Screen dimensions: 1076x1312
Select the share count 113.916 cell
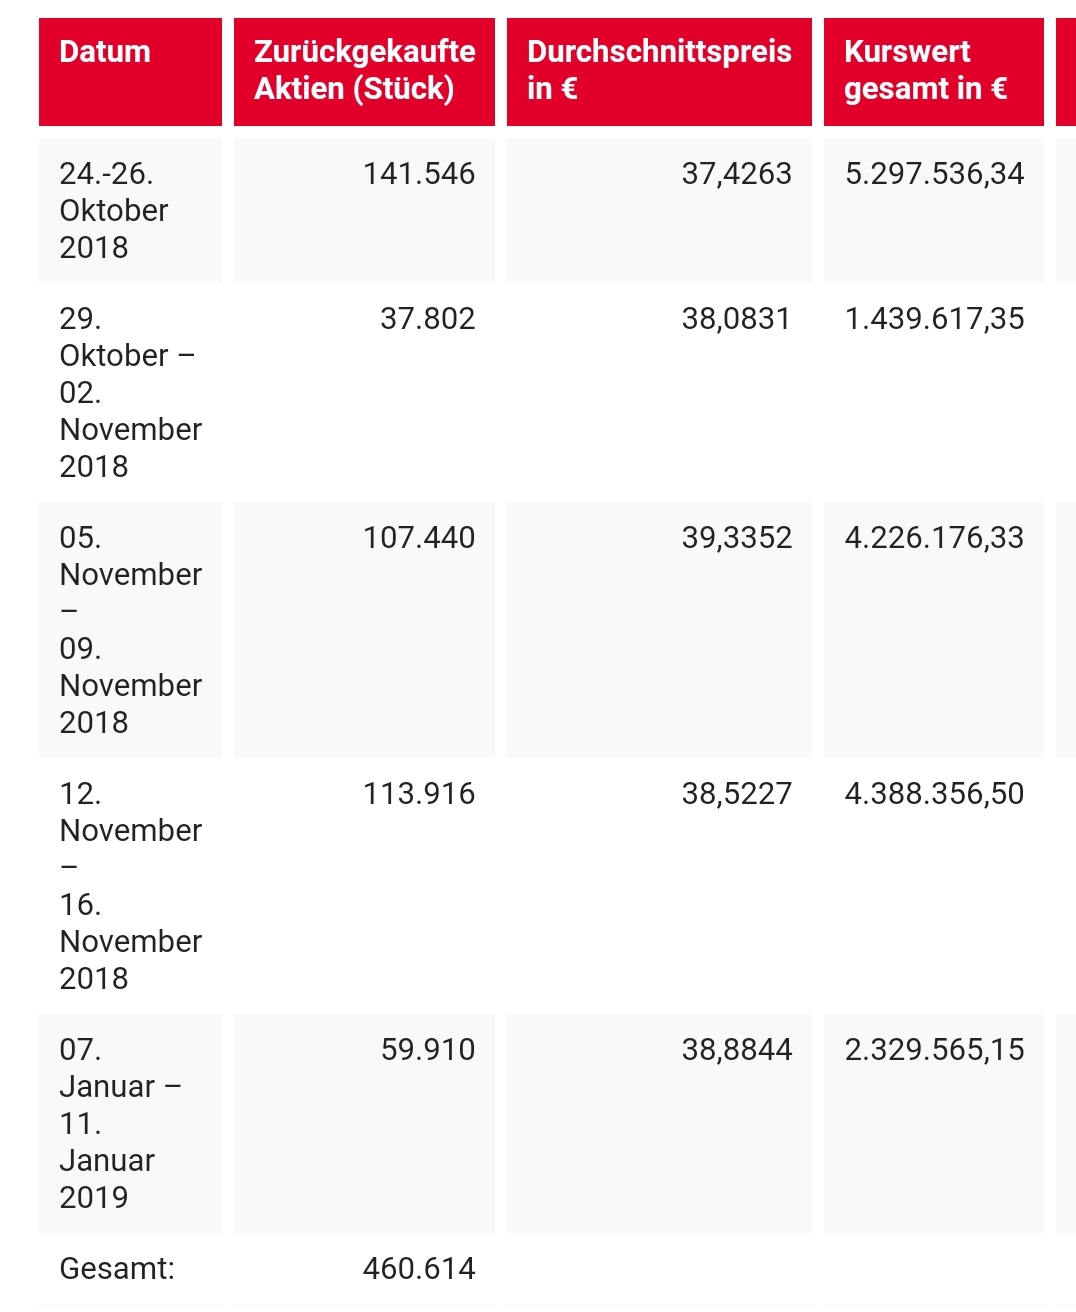coord(419,794)
